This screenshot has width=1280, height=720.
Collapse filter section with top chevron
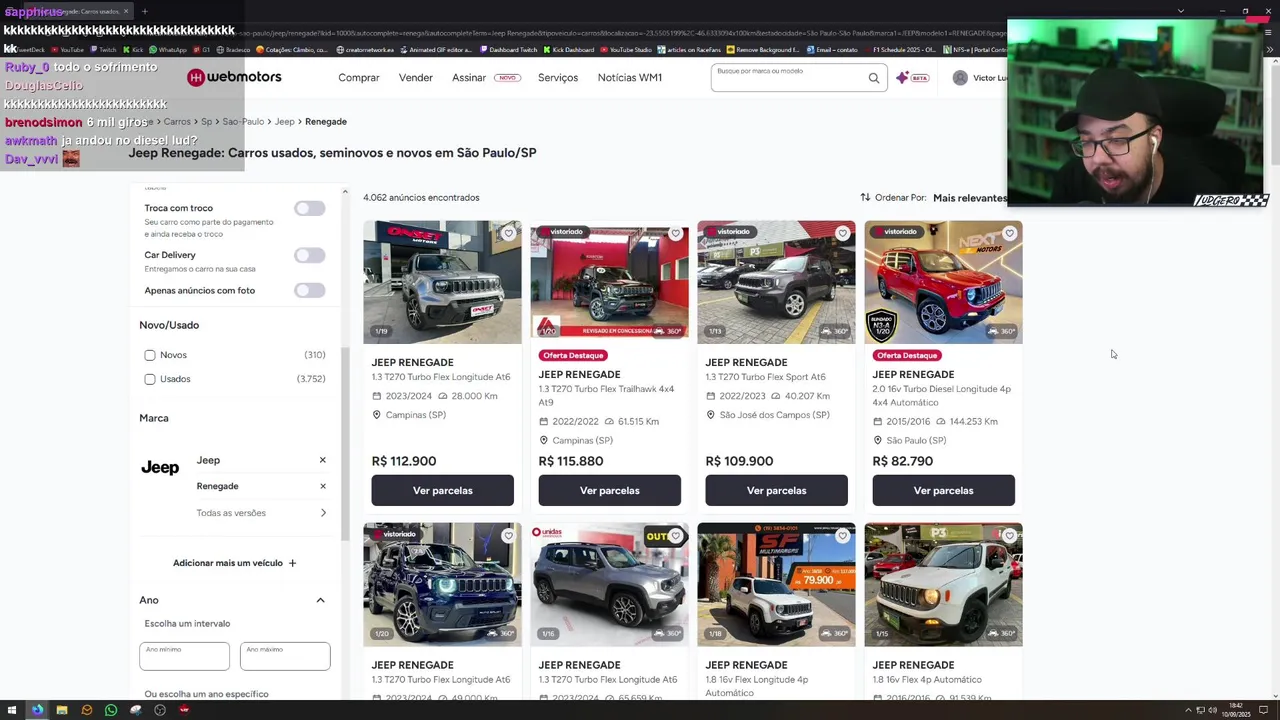[x=345, y=192]
